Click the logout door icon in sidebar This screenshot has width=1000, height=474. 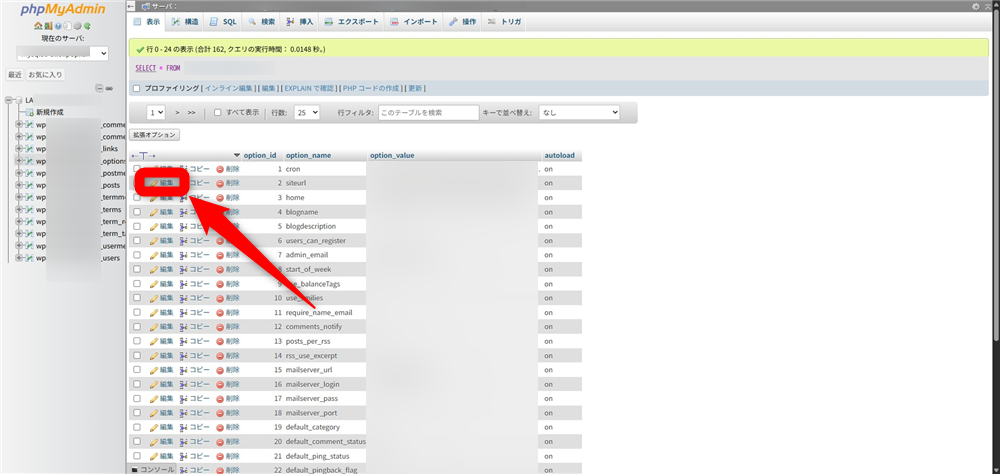pyautogui.click(x=48, y=27)
